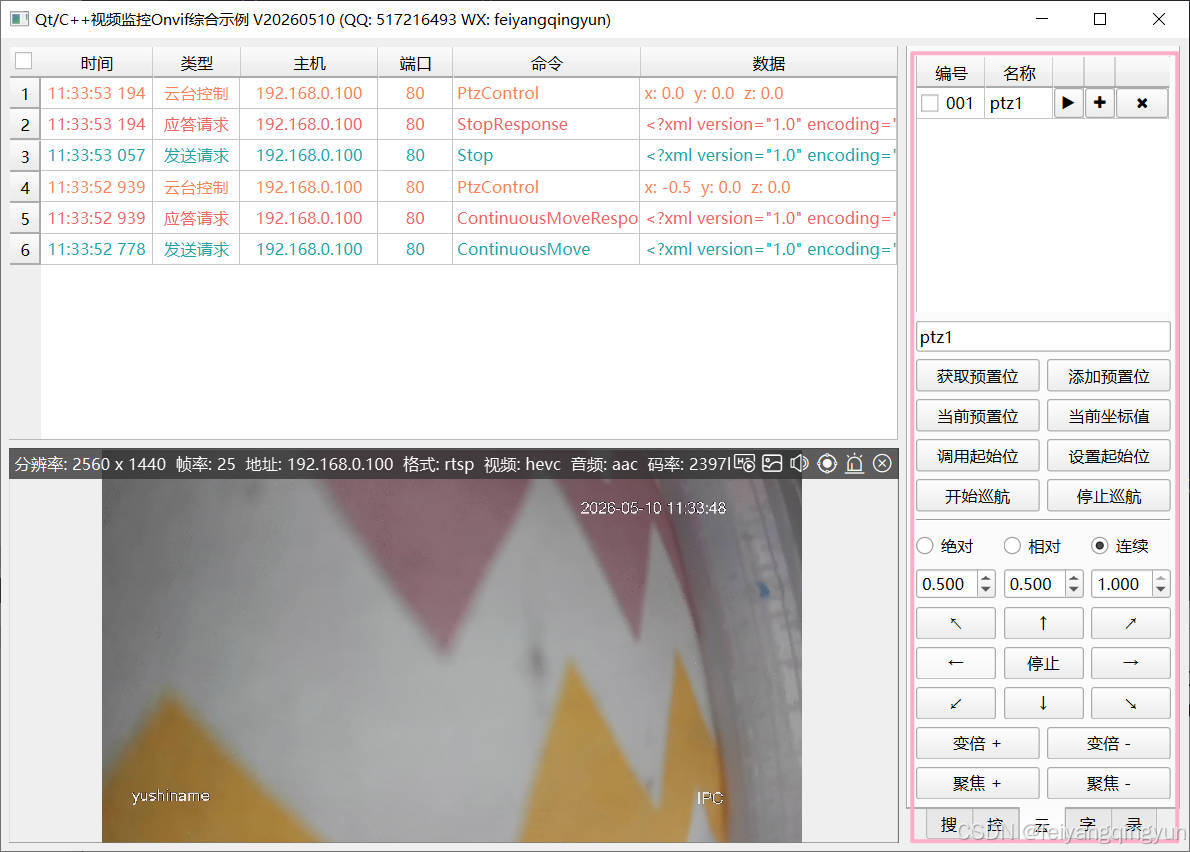
Task: Click time cell 11:33:52 778
Action: click(x=96, y=249)
